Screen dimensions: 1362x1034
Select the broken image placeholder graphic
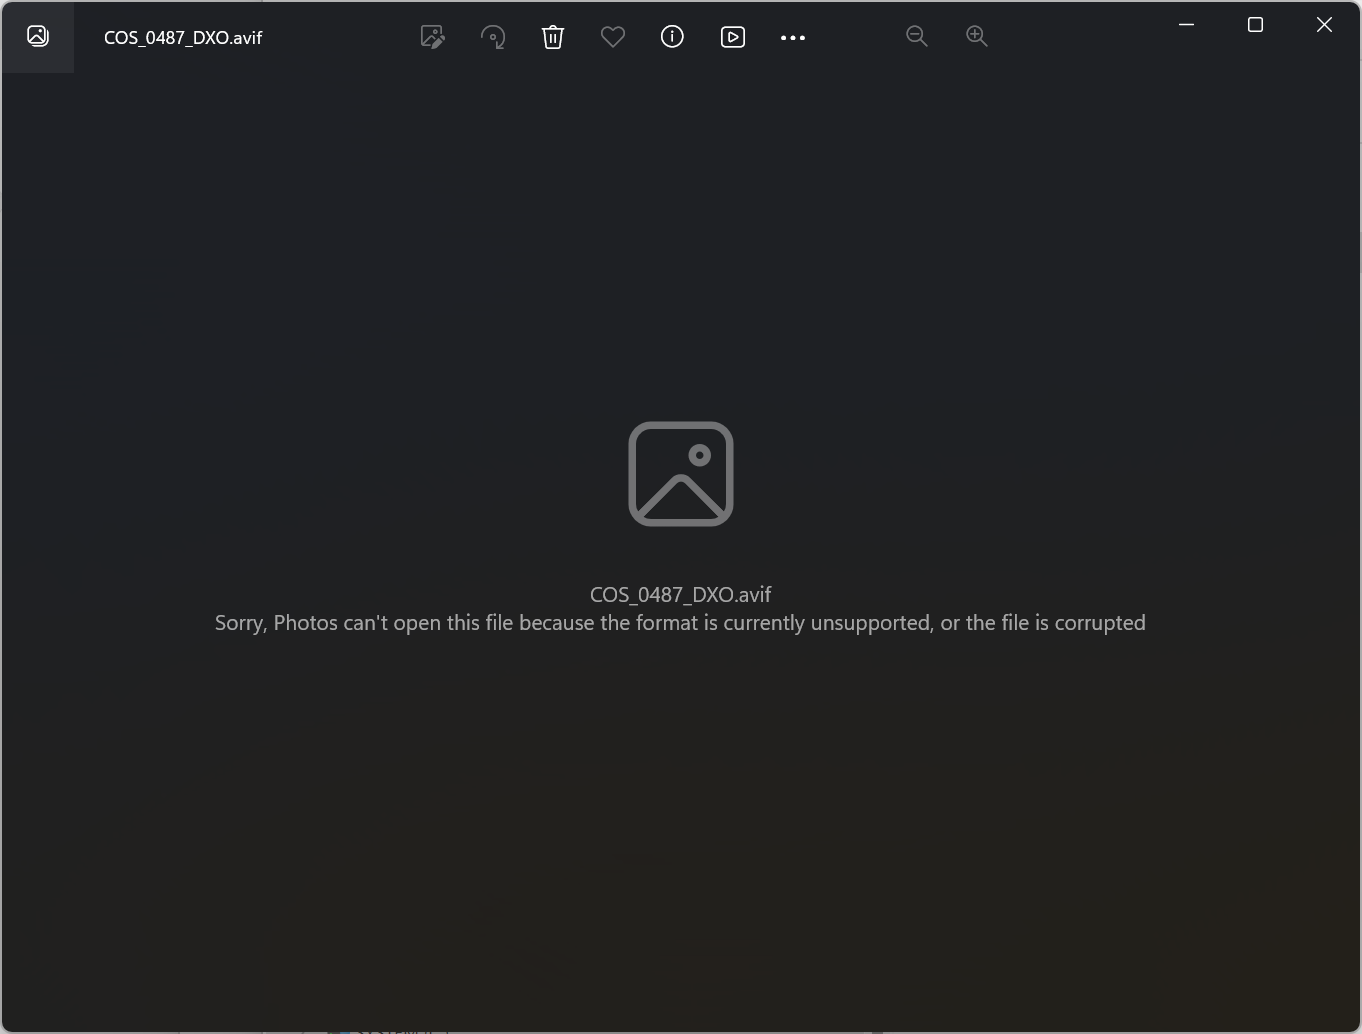[x=680, y=474]
